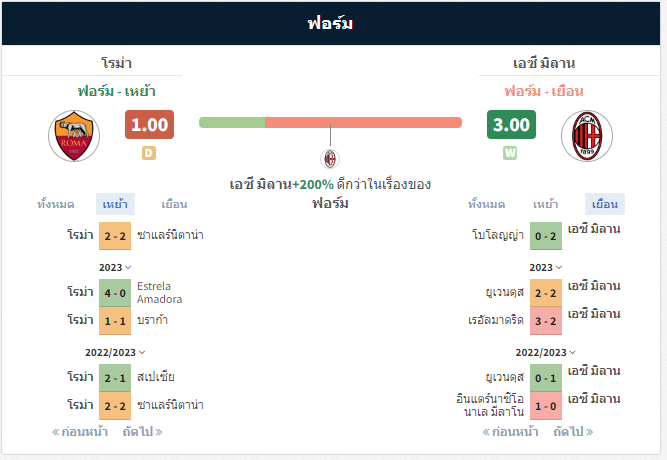Go to ถัดไป next page of Roma matches
Viewport: 667px width, 460px height.
coord(143,432)
